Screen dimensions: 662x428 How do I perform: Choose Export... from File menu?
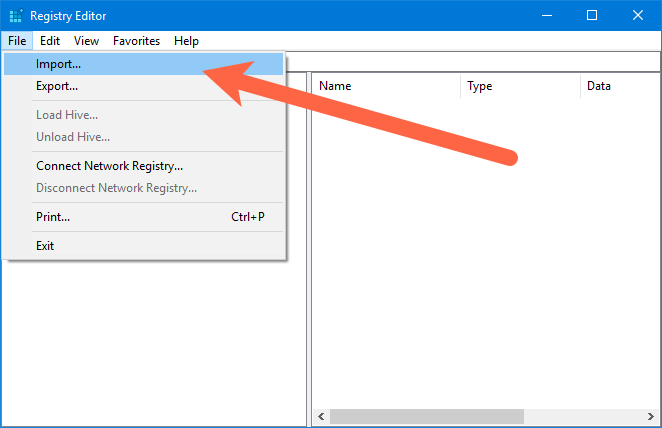coord(144,86)
